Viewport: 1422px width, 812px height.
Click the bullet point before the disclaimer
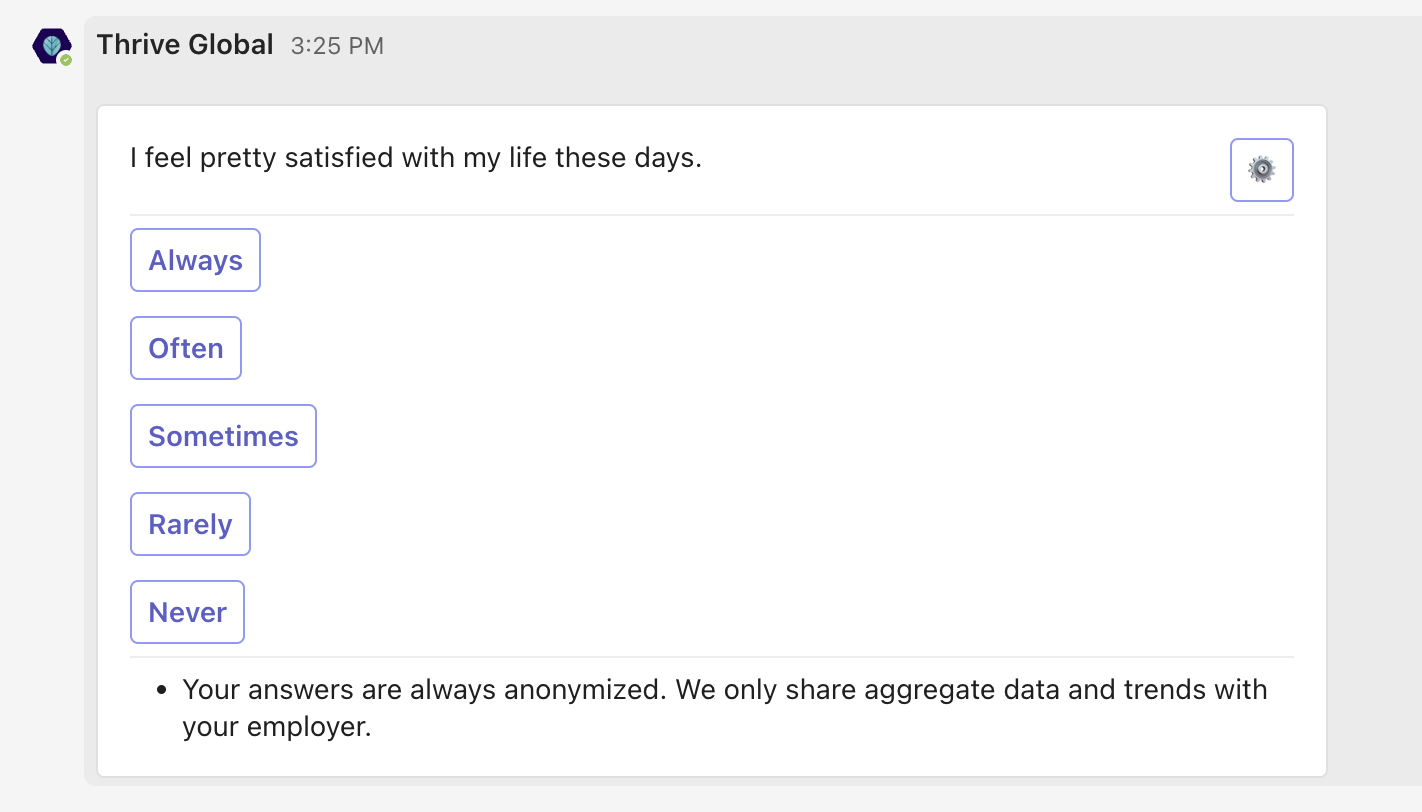click(162, 690)
